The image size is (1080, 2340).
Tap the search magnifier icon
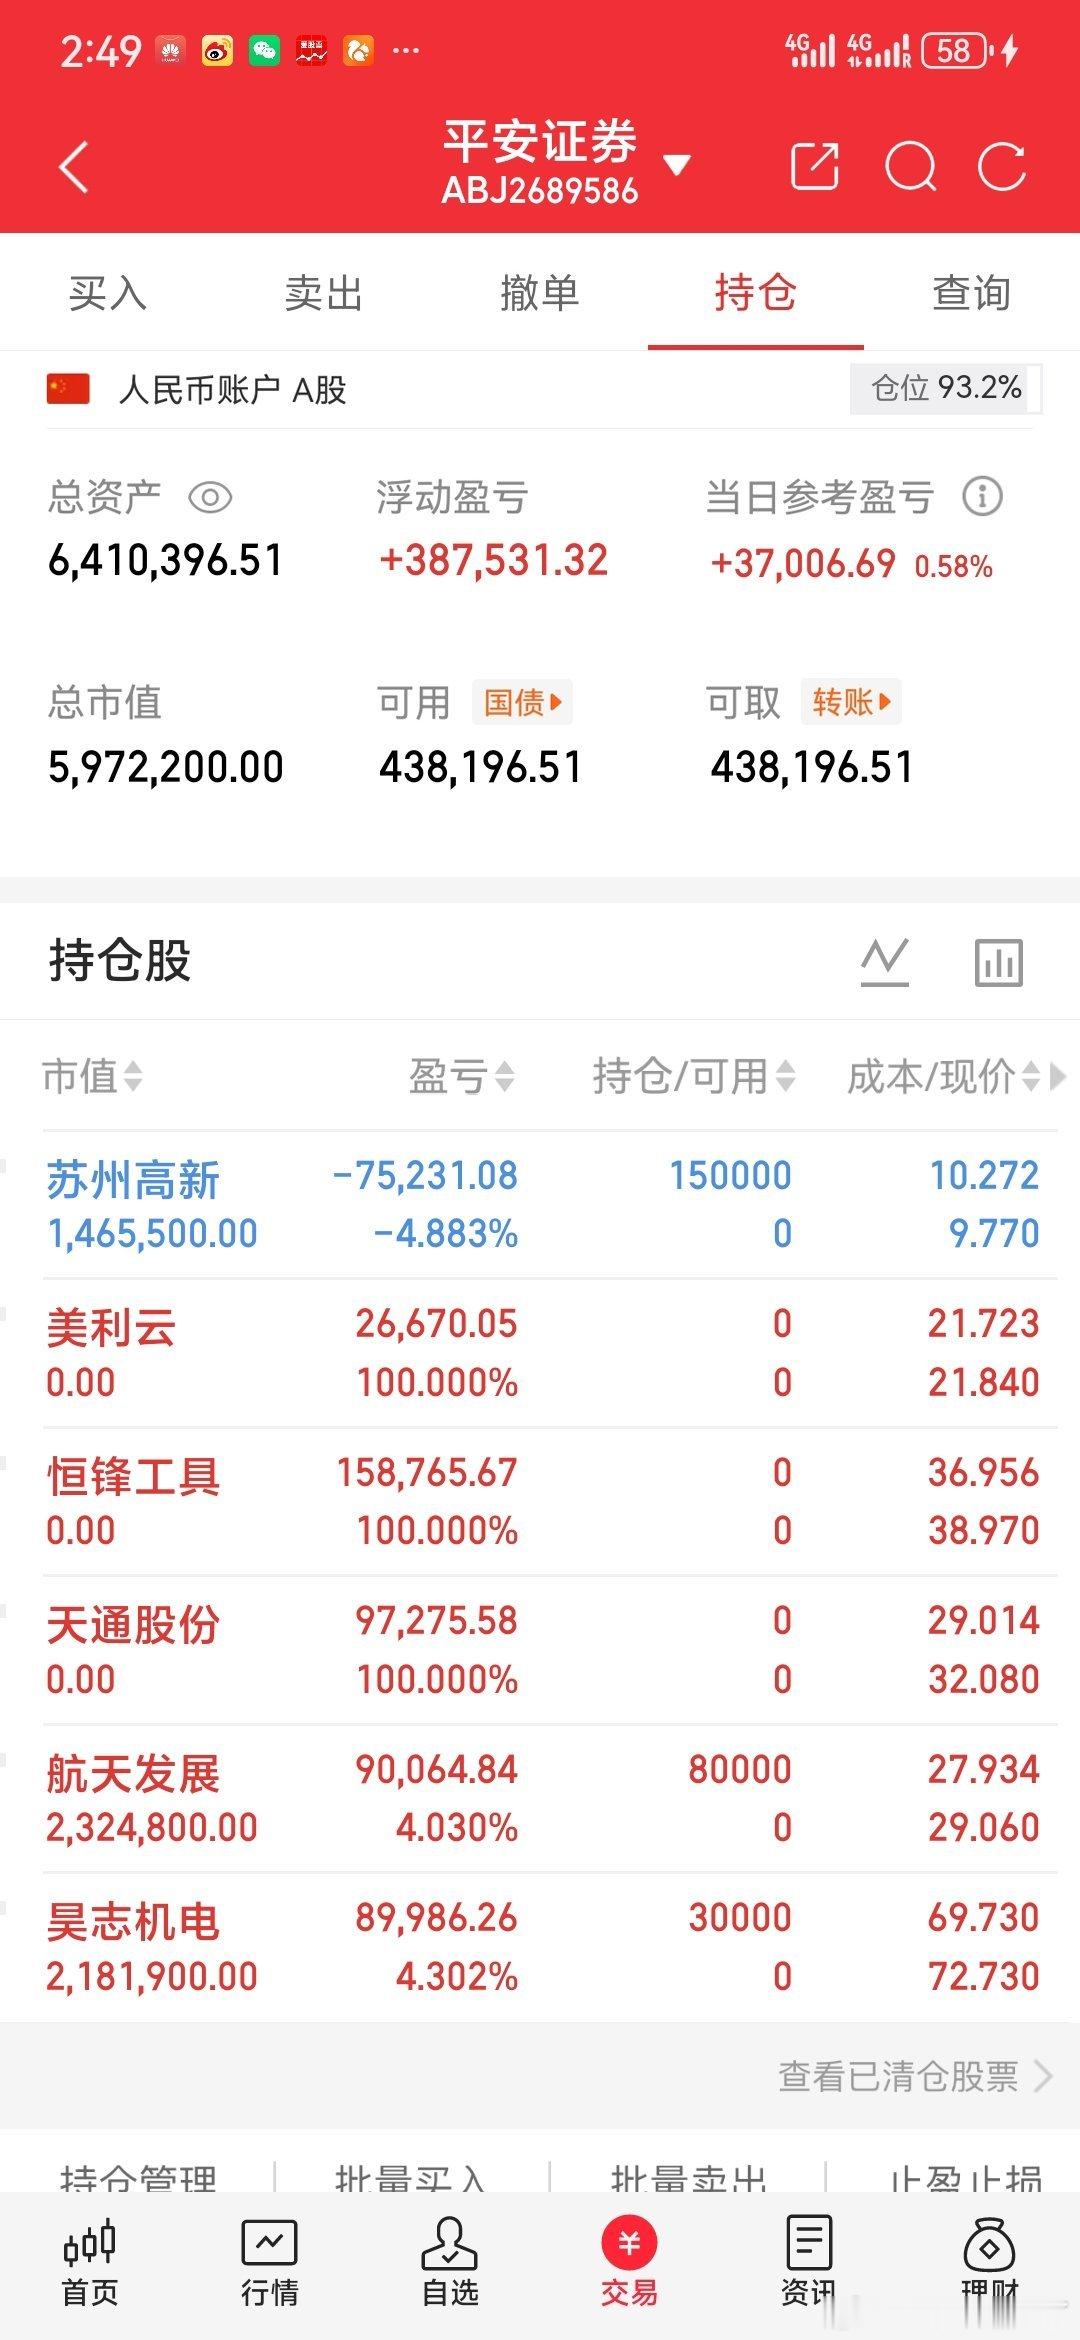(x=911, y=166)
